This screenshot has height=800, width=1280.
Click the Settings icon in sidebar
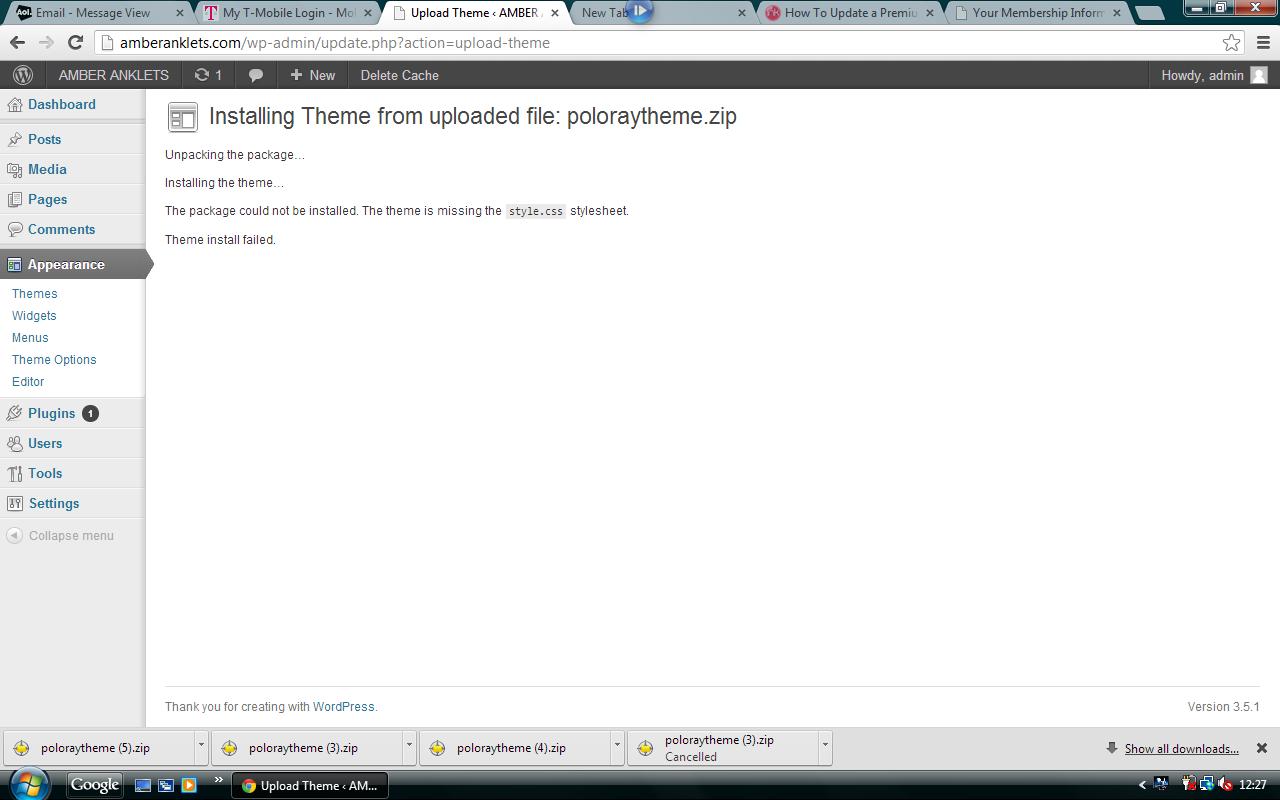14,503
